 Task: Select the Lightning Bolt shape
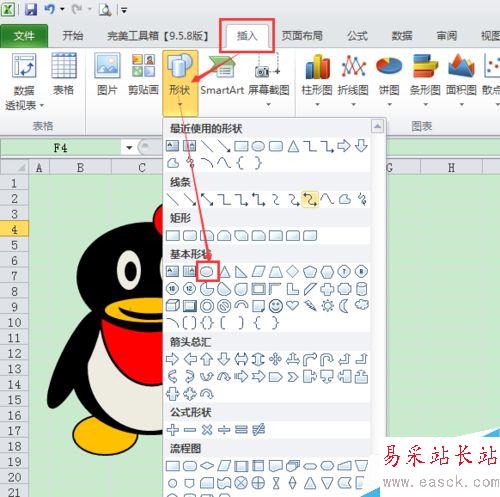[x=310, y=306]
